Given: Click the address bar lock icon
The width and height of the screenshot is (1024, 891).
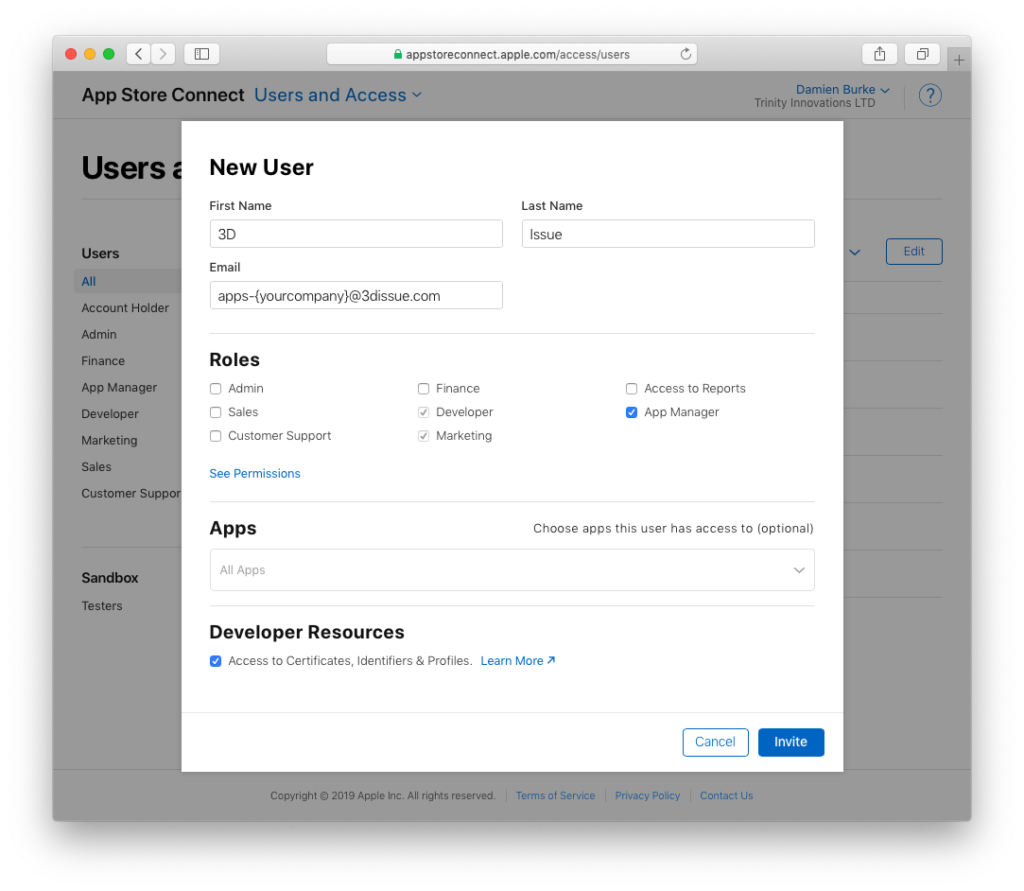Looking at the screenshot, I should [x=398, y=54].
